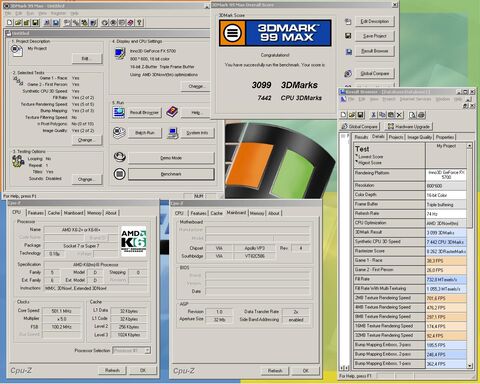Image resolution: width=480 pixels, height=384 pixels.
Task: Switch to the Image Quality tab
Action: coord(419,137)
